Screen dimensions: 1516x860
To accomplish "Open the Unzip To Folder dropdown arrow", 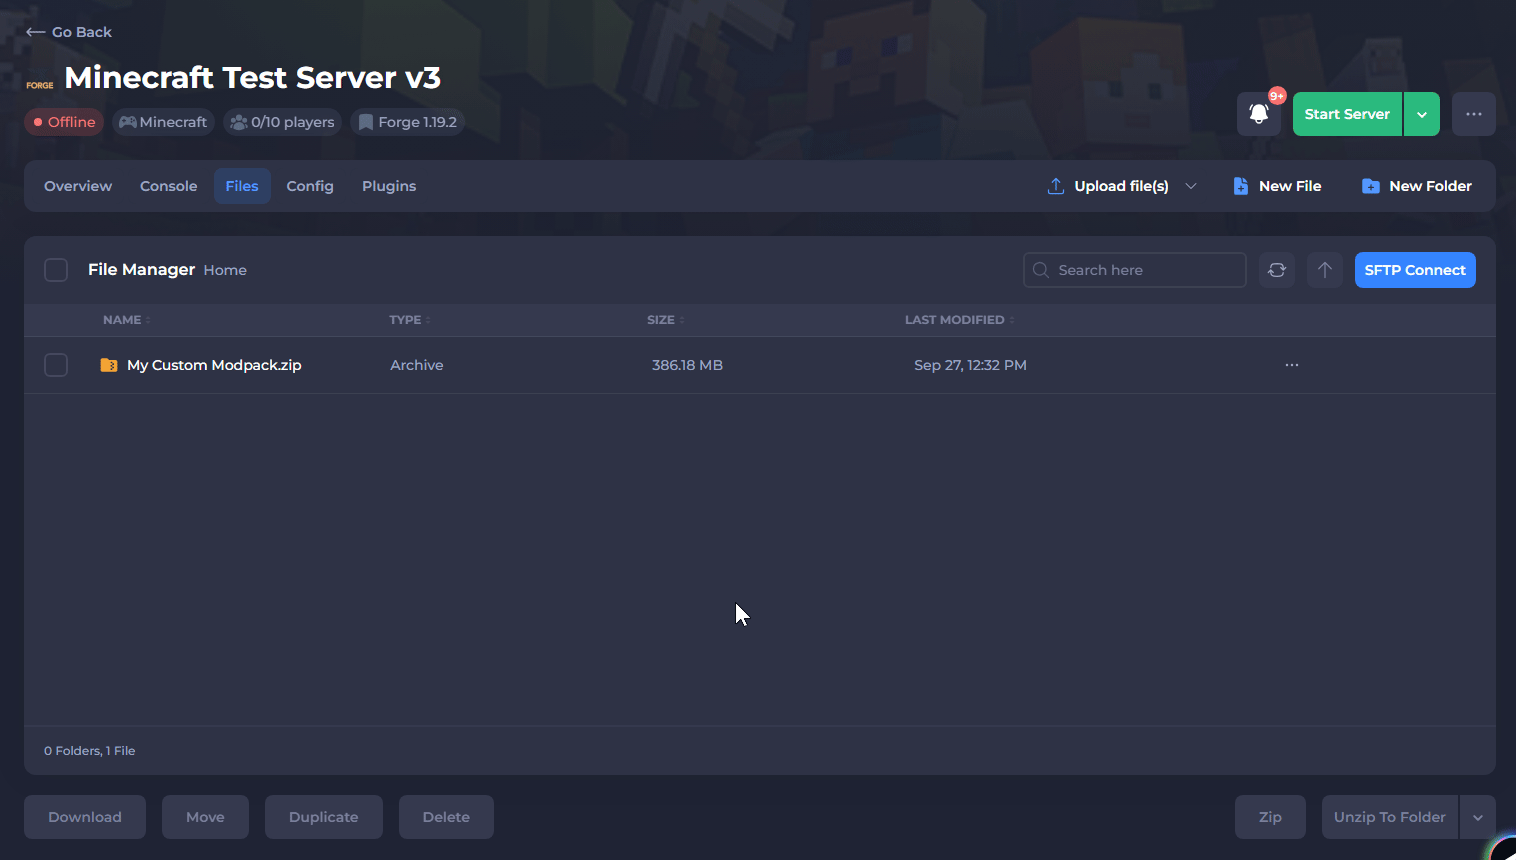I will click(x=1478, y=817).
